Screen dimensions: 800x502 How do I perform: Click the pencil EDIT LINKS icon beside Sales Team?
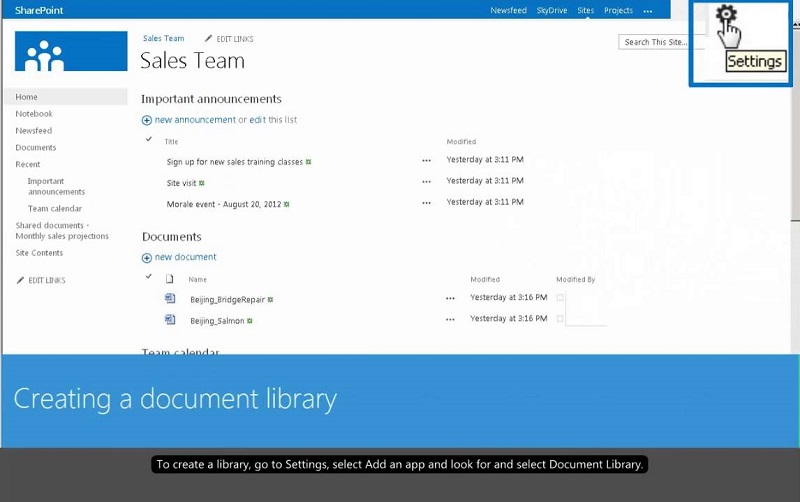click(x=208, y=38)
